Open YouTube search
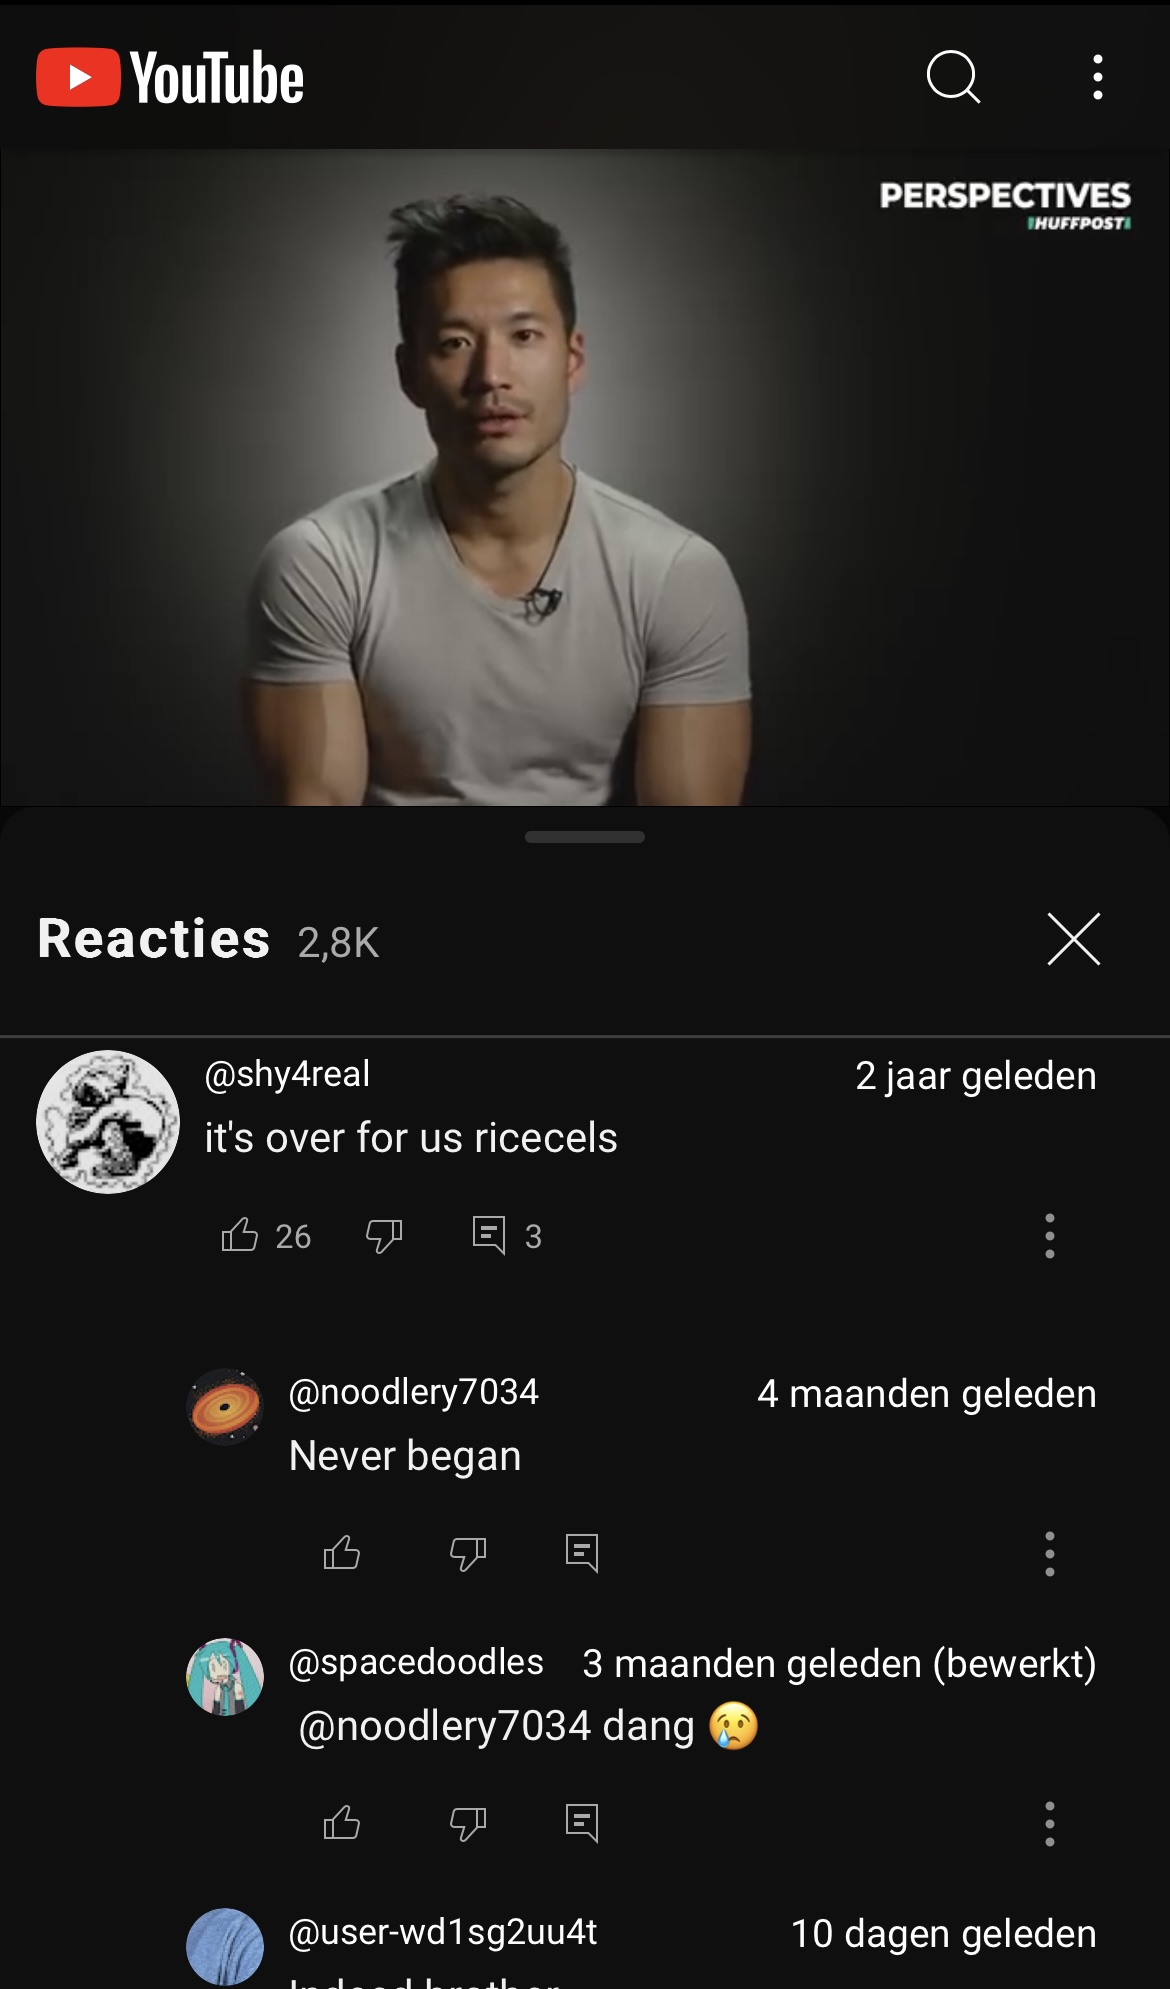Viewport: 1170px width, 1989px height. (953, 77)
